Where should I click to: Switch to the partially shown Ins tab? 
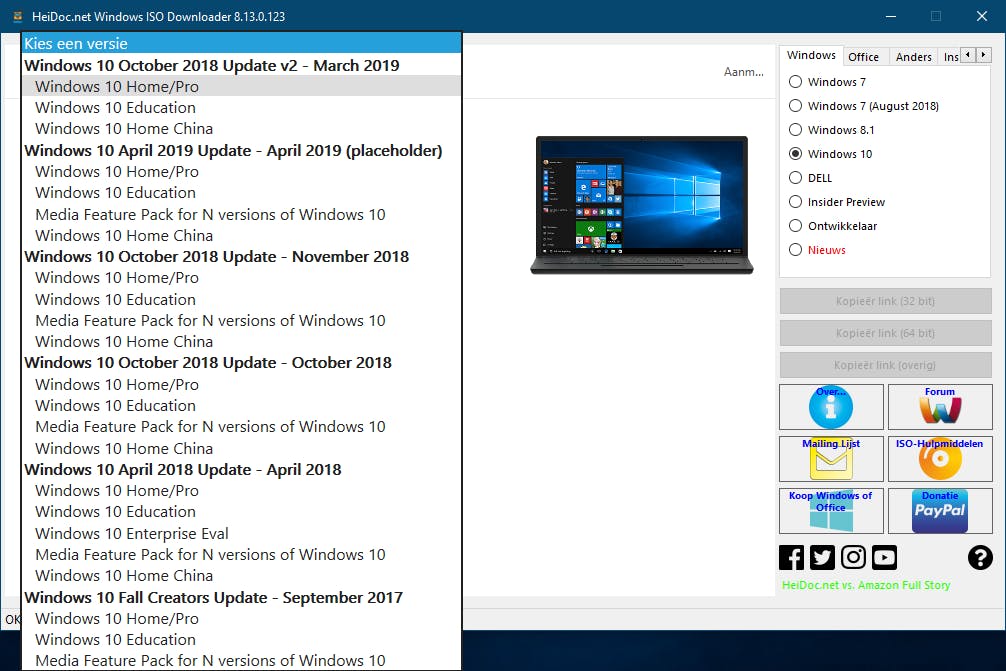[950, 57]
